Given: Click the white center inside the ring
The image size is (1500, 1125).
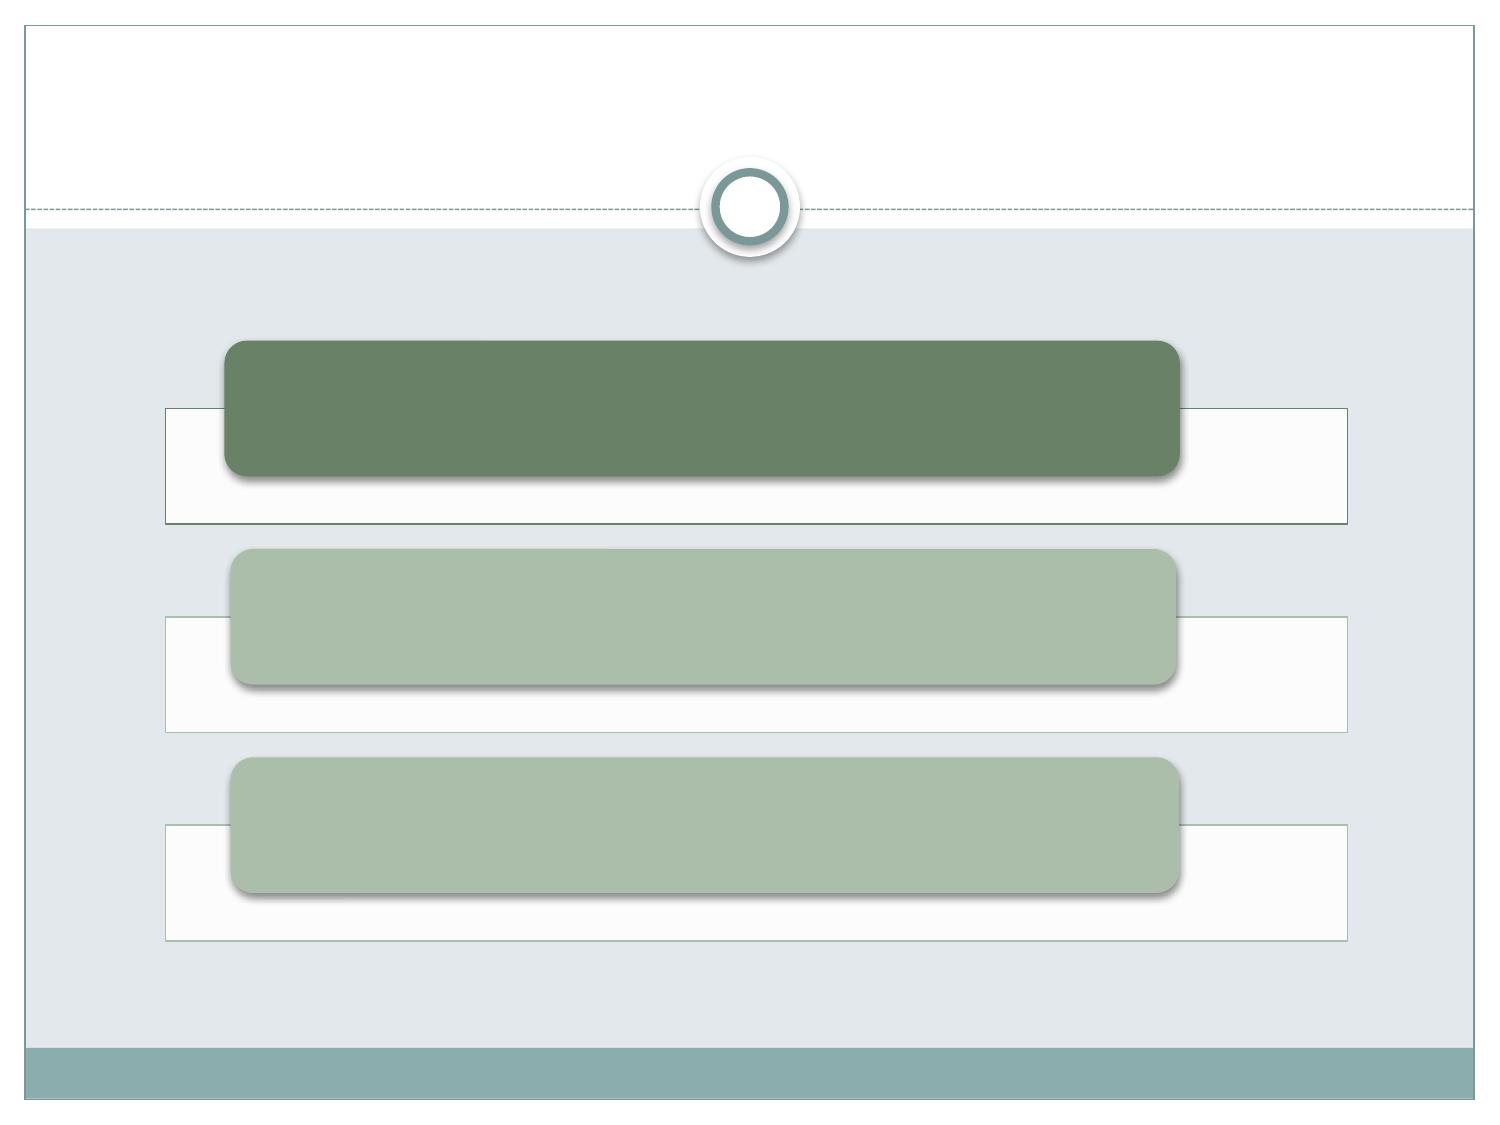Looking at the screenshot, I should click(750, 207).
